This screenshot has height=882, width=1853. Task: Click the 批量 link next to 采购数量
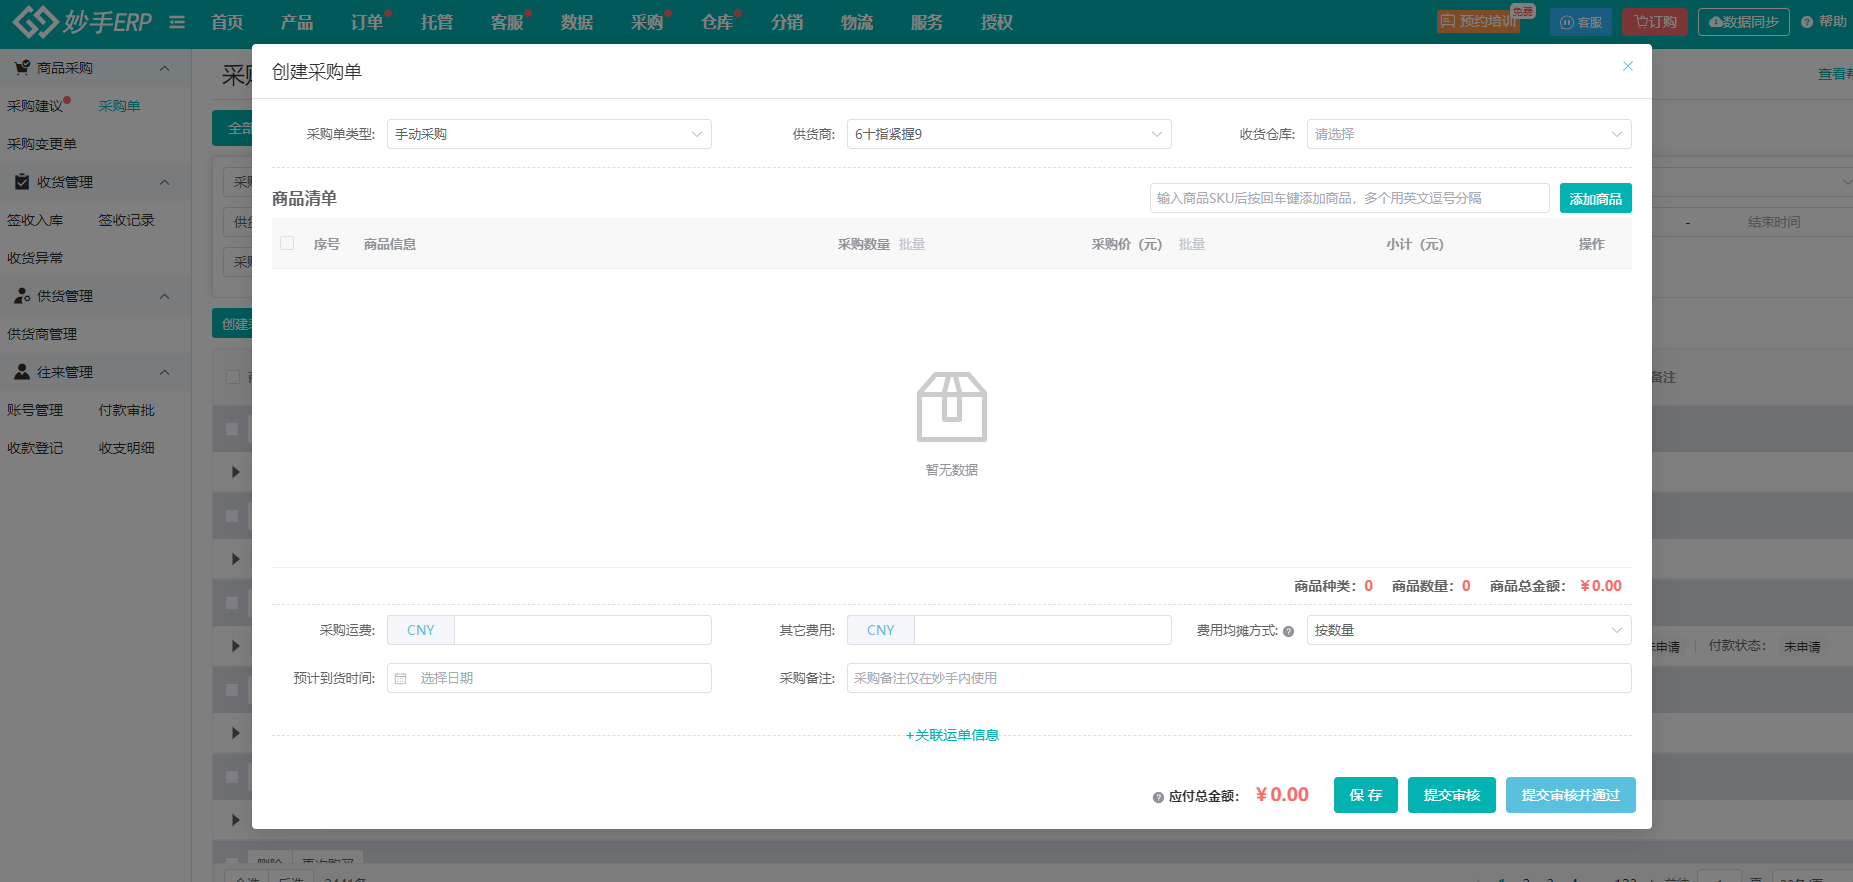[912, 244]
